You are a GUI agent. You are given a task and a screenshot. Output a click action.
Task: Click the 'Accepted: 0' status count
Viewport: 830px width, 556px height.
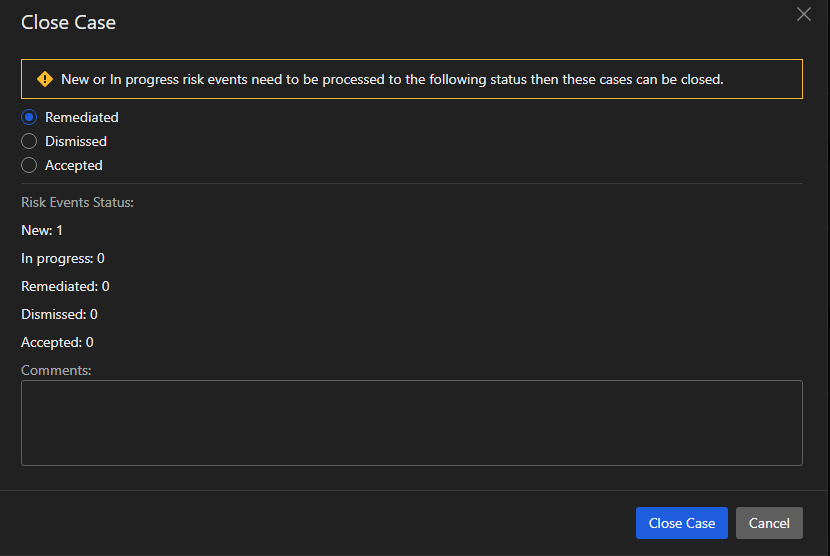point(57,342)
